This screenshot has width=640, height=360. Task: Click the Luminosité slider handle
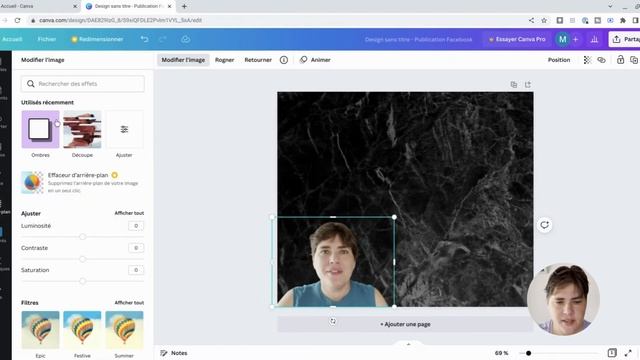[82, 237]
